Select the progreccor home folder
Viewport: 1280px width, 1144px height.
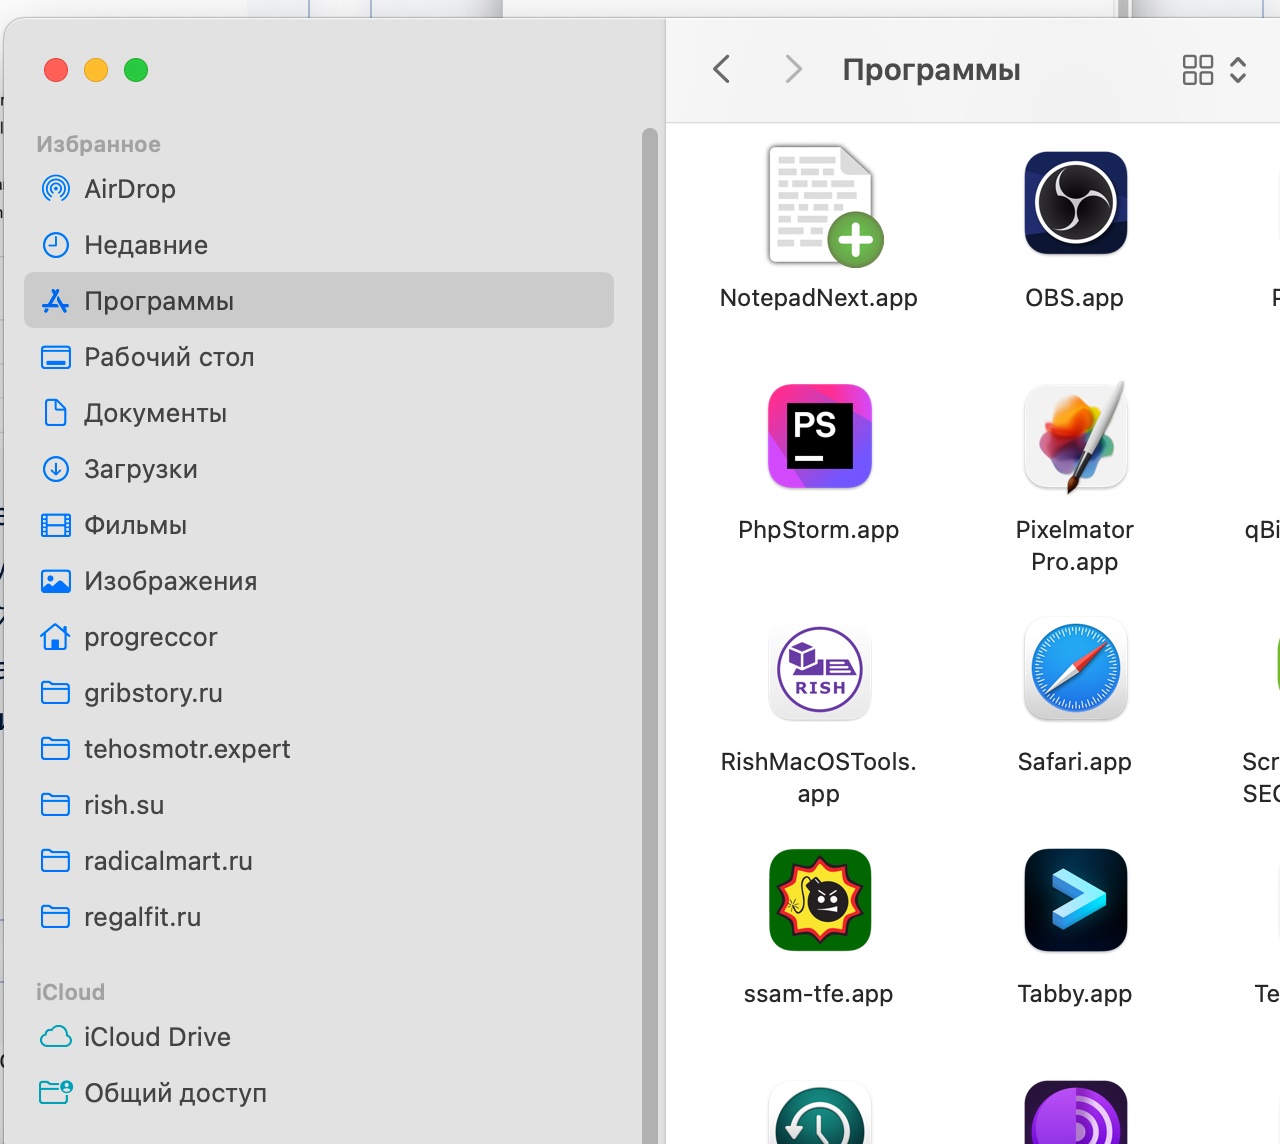[x=150, y=637]
